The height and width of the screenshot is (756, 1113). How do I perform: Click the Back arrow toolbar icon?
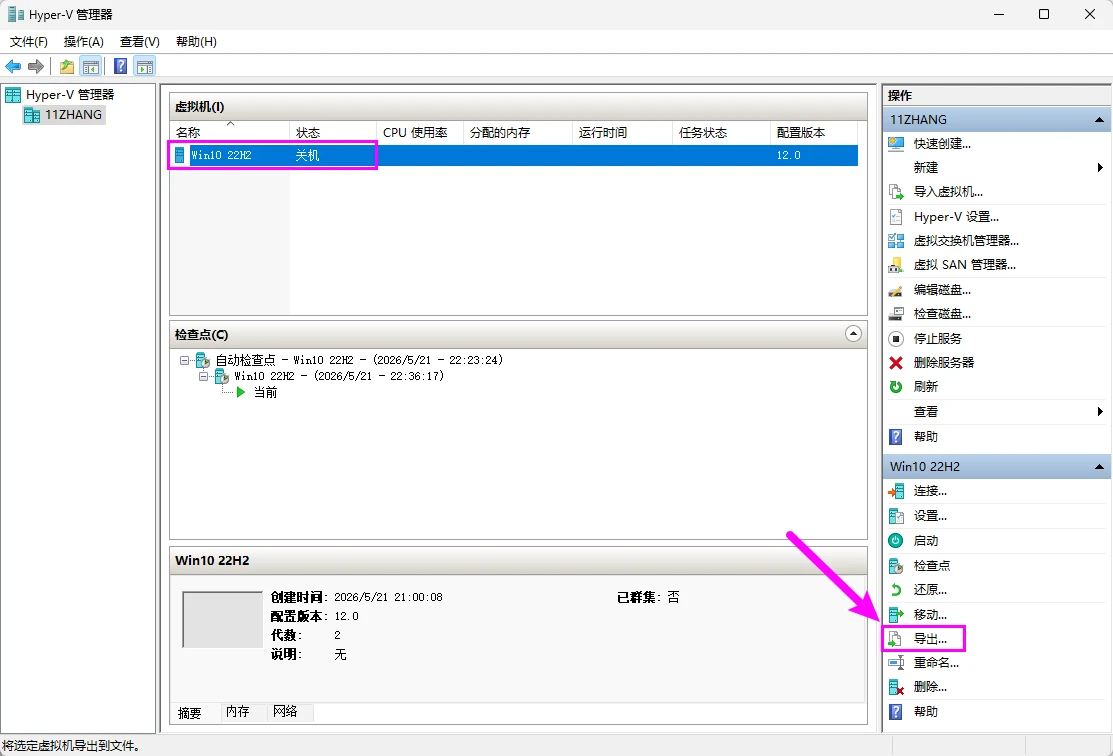click(x=13, y=67)
